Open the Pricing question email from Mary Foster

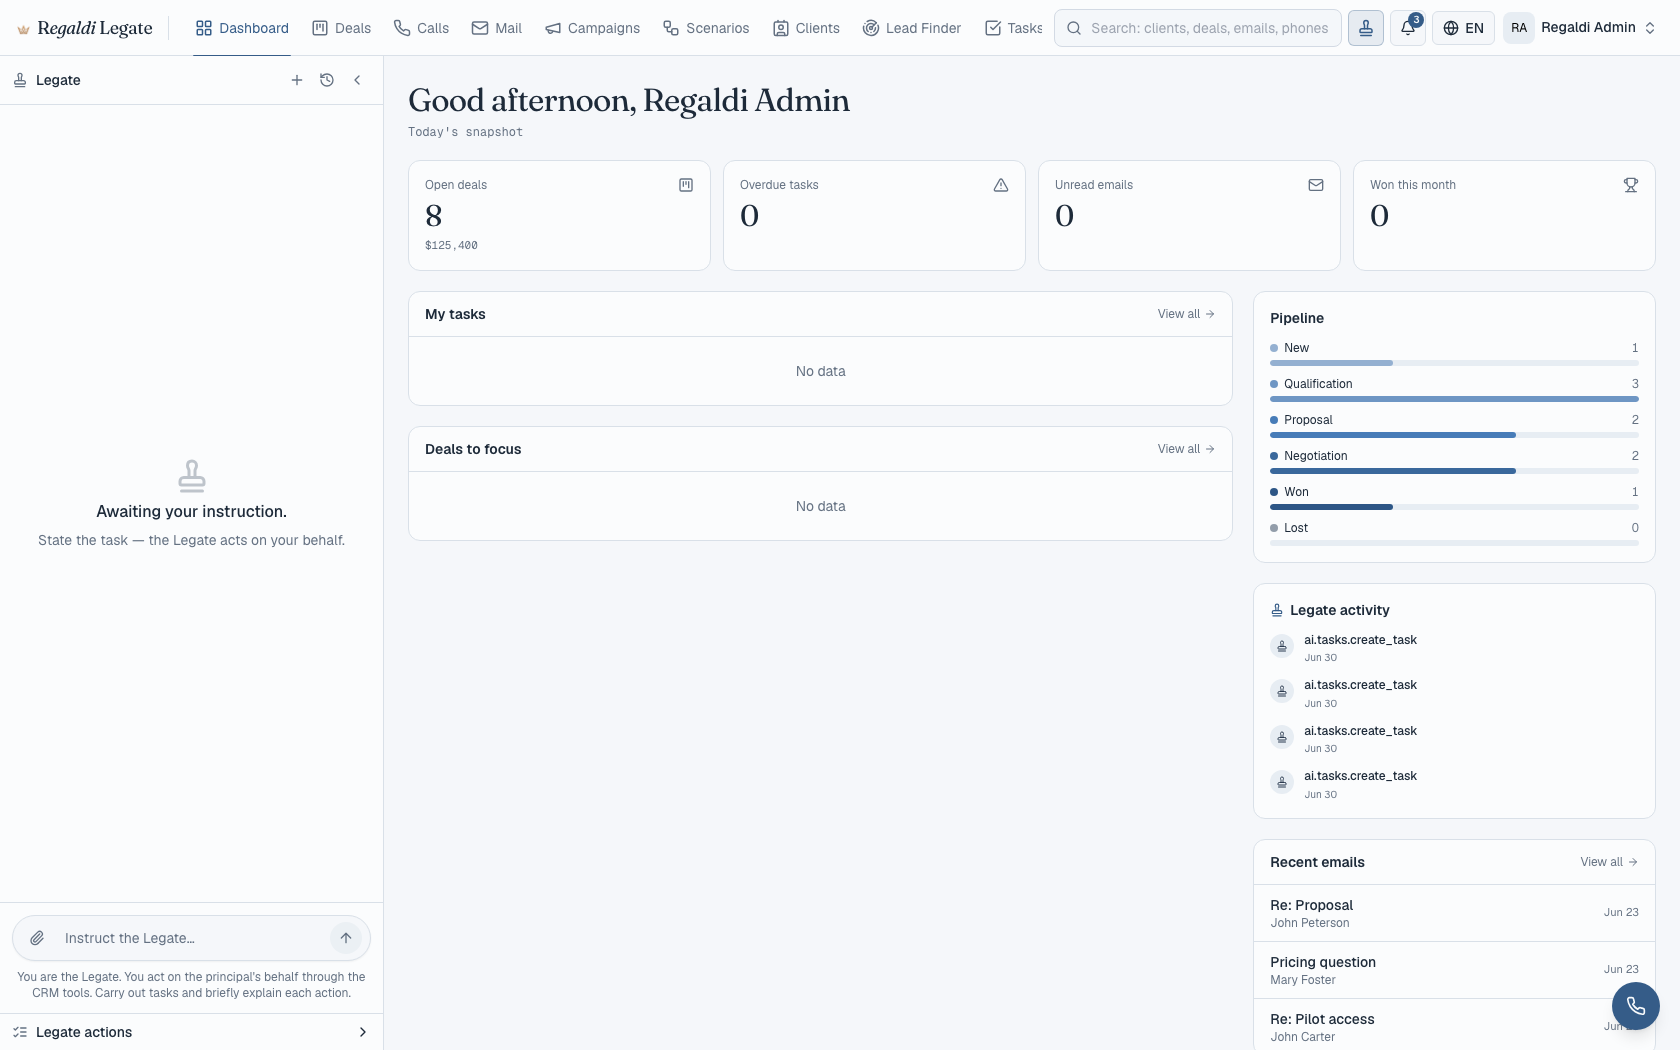(x=1454, y=970)
